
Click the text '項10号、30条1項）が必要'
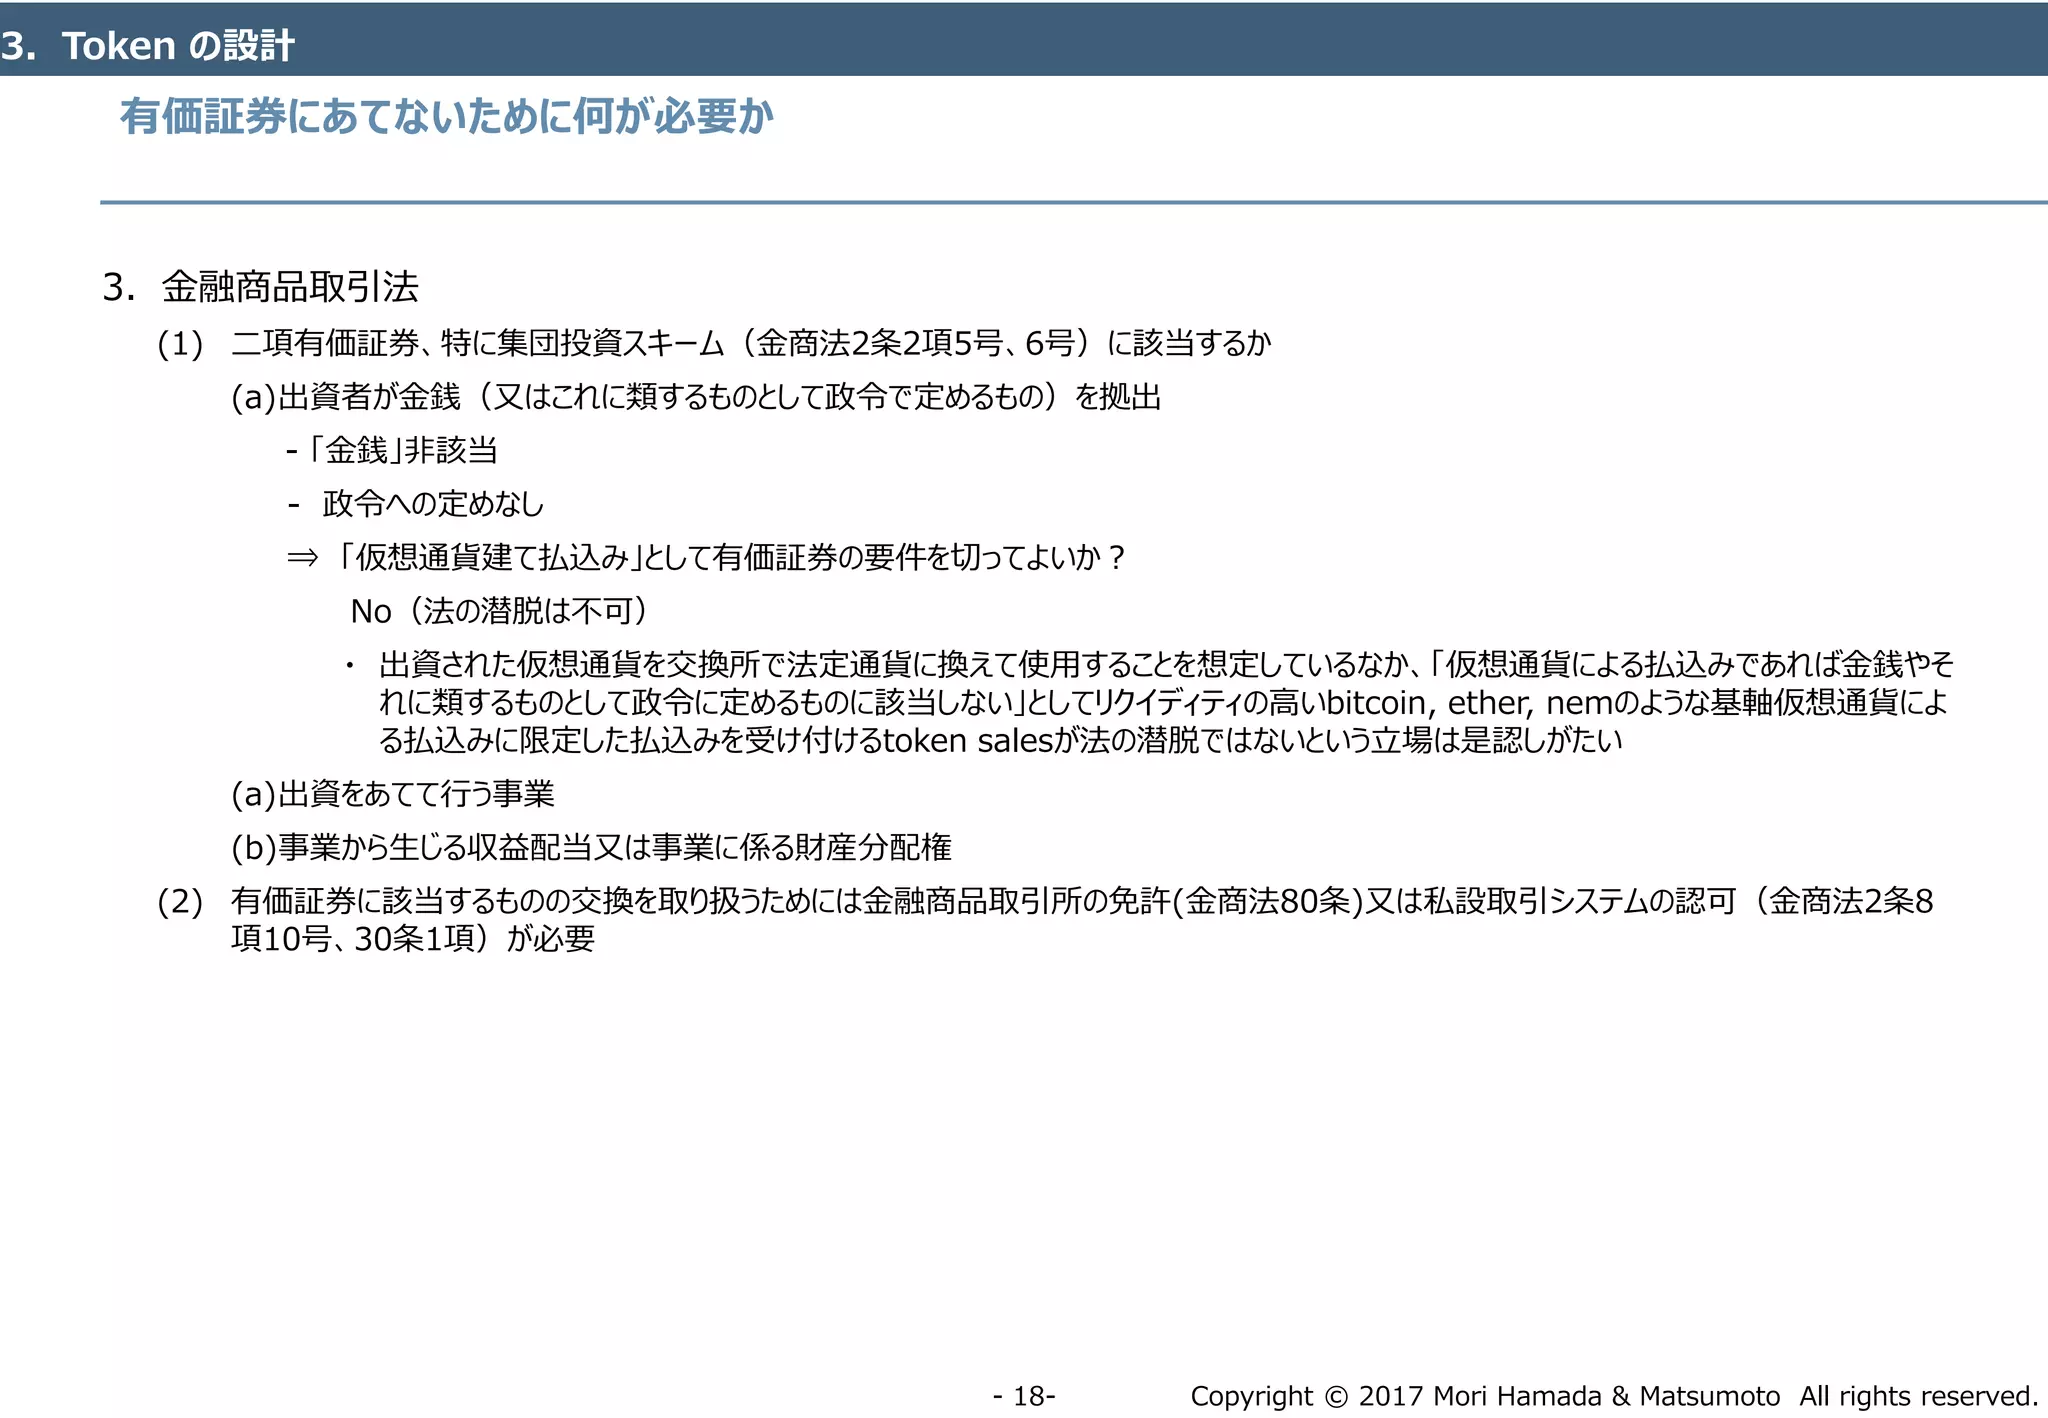click(x=413, y=939)
